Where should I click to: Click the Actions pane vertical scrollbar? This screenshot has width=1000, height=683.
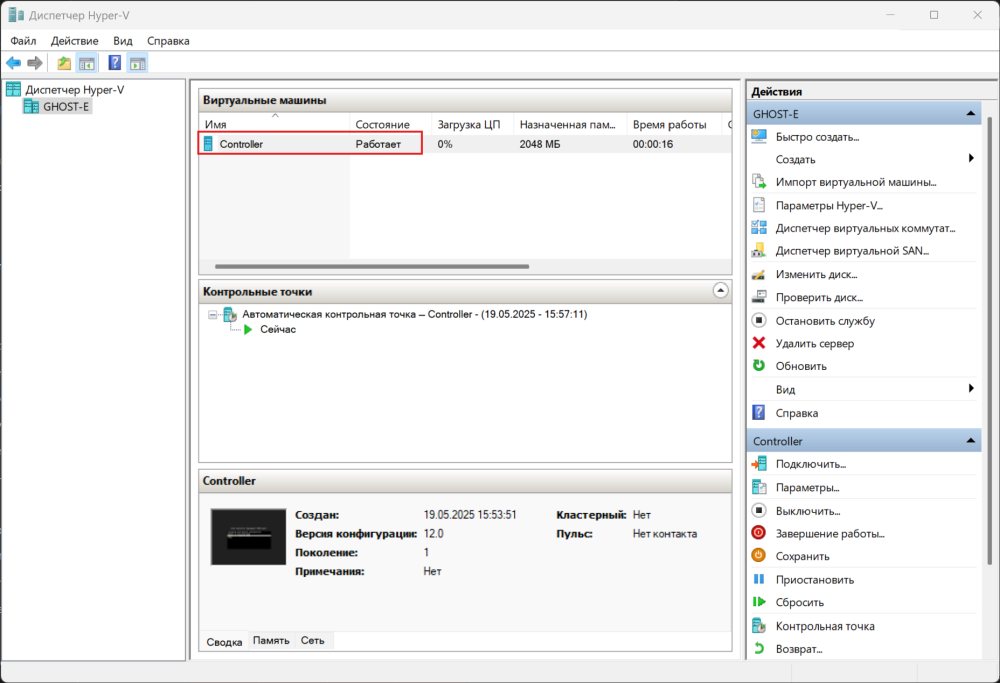click(990, 341)
